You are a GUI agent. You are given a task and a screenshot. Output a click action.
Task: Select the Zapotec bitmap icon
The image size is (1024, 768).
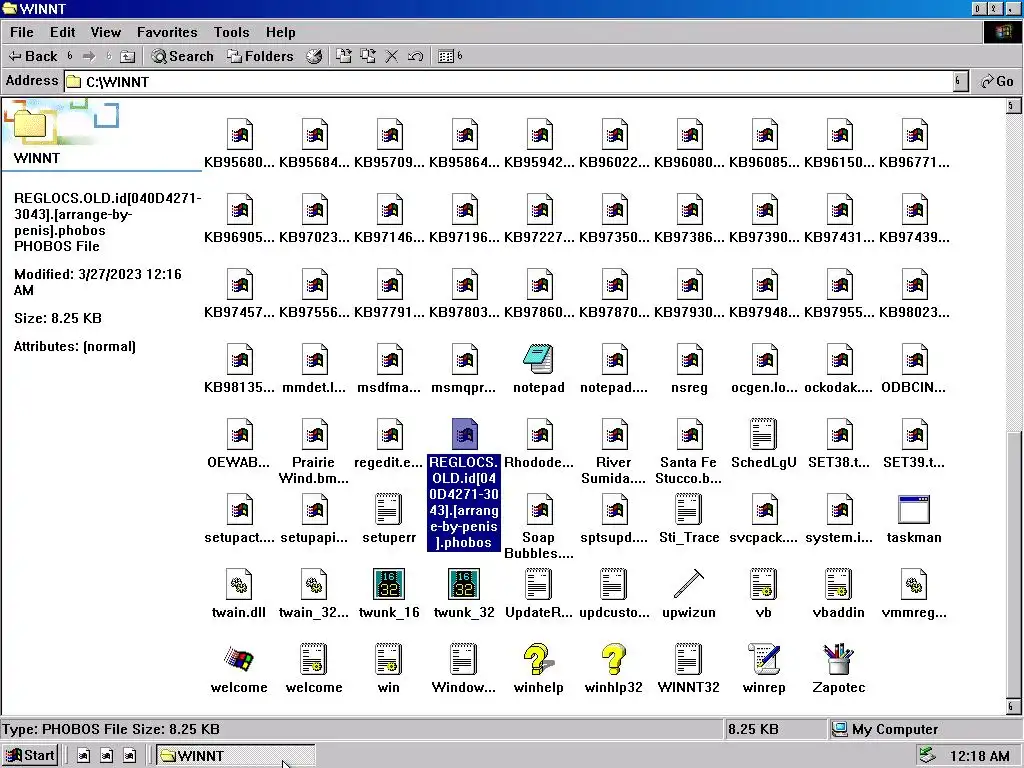pyautogui.click(x=839, y=667)
